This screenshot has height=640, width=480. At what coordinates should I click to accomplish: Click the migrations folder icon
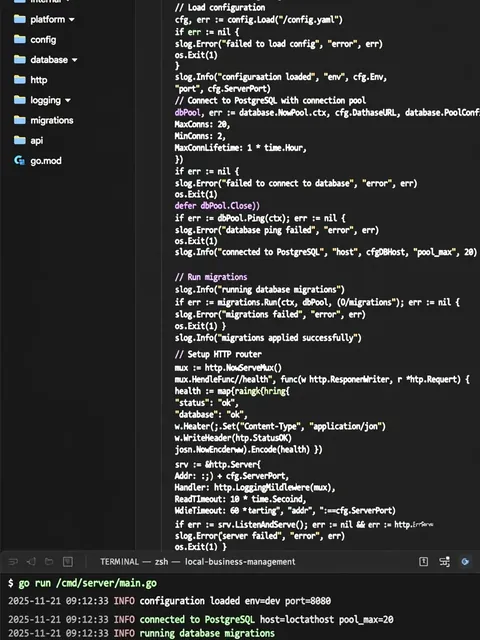pyautogui.click(x=20, y=120)
